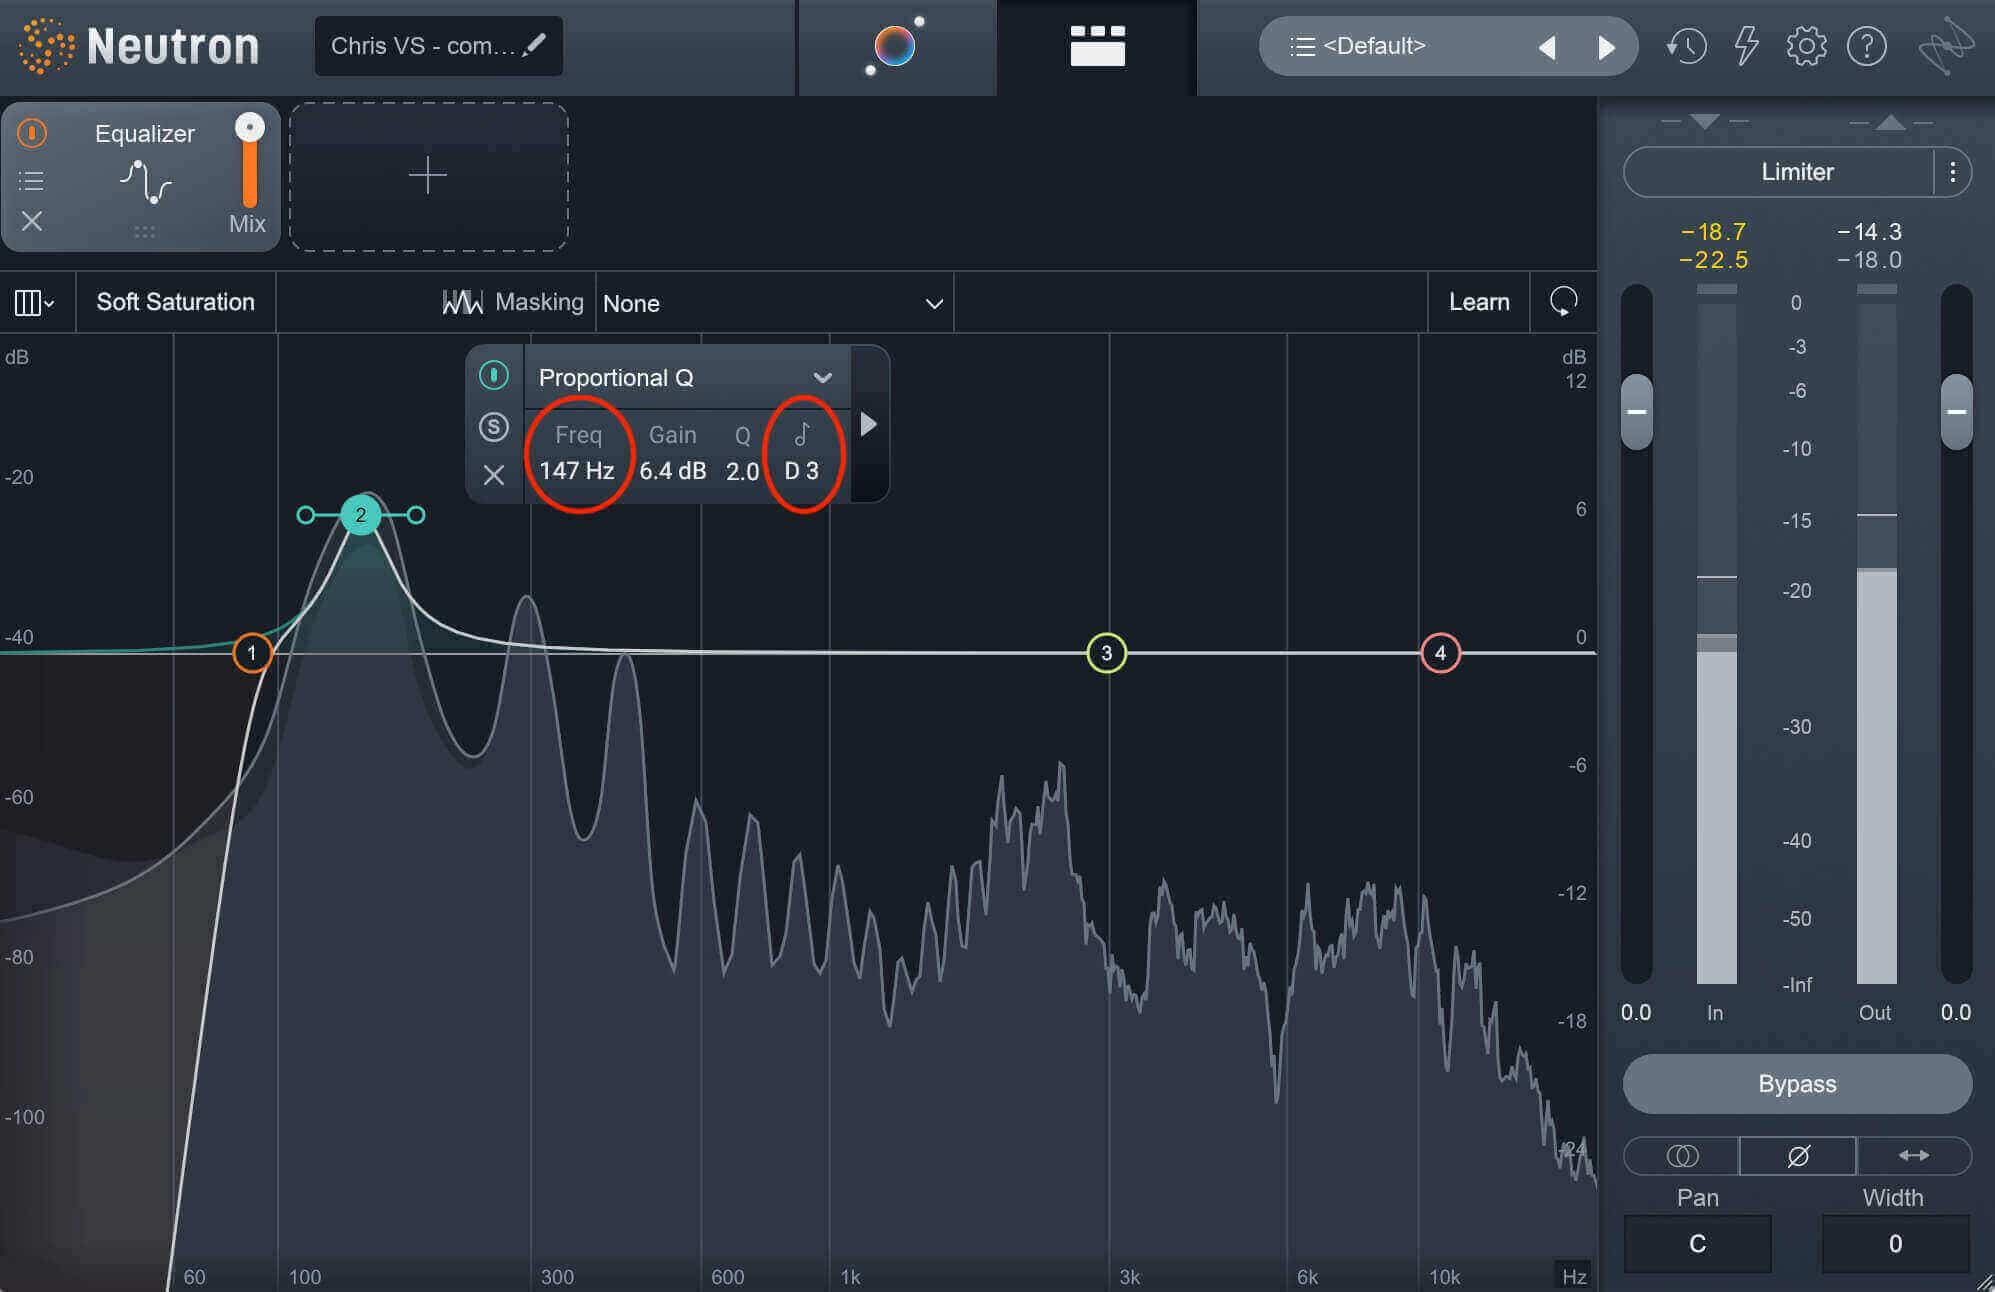Open the undo history icon
1995x1292 pixels.
click(1686, 46)
